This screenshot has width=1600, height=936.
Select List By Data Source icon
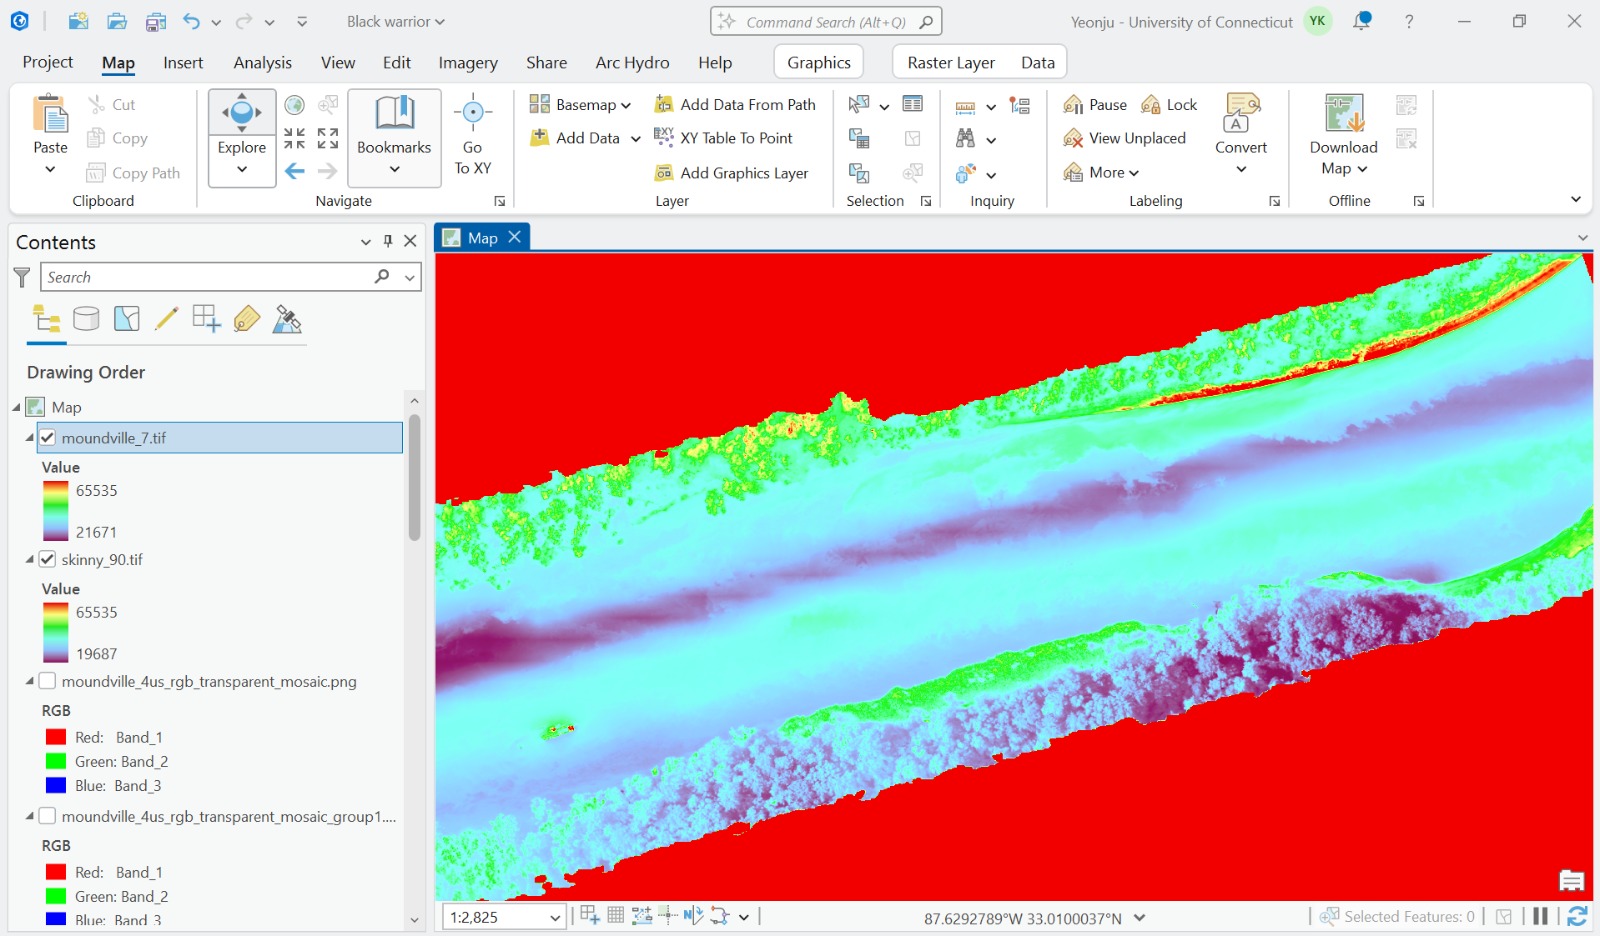[x=87, y=319]
